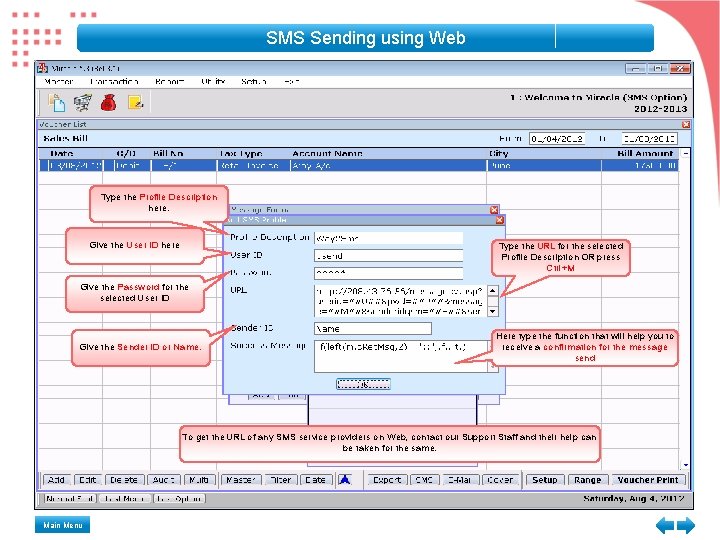
Task: Click the Setup button in bottom bar
Action: pos(545,480)
